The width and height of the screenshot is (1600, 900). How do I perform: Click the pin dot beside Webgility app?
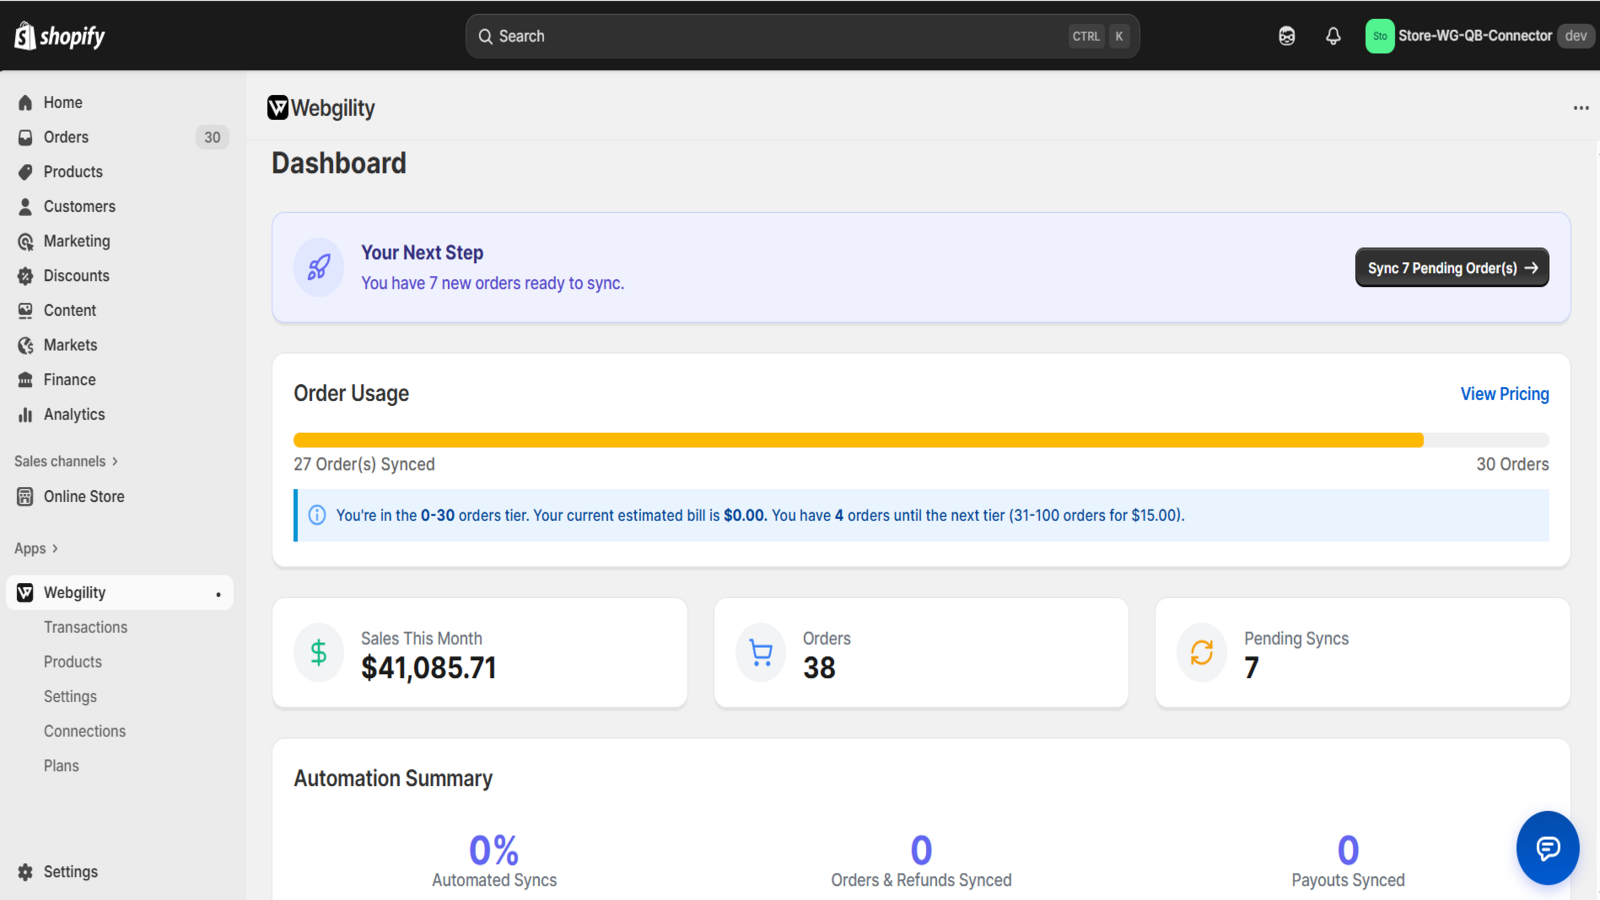[x=218, y=594]
